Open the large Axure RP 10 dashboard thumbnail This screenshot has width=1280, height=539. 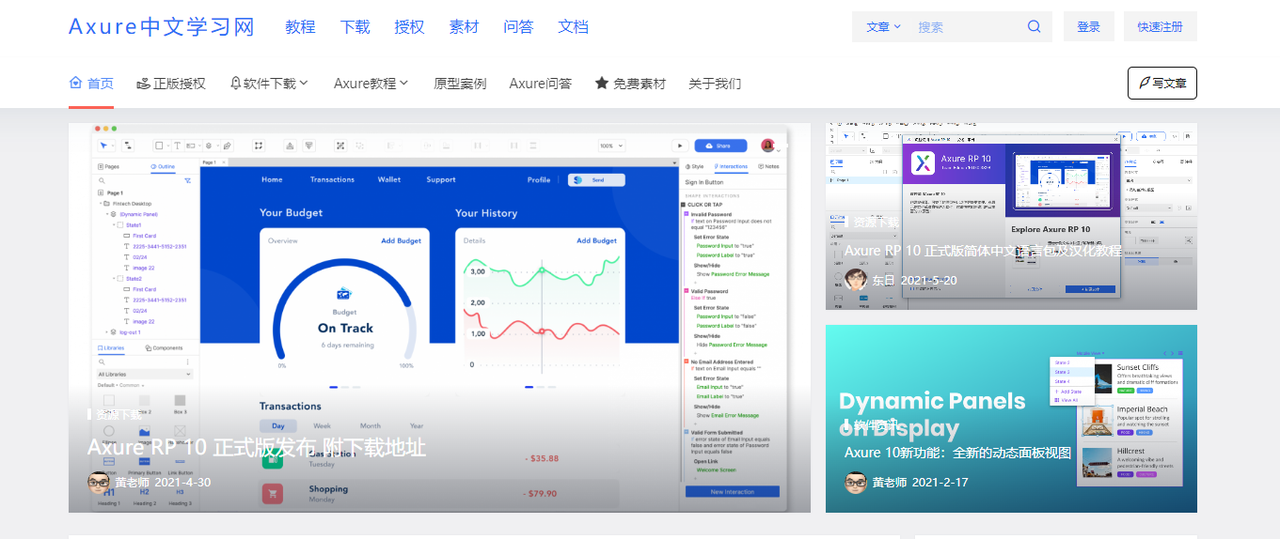[439, 318]
